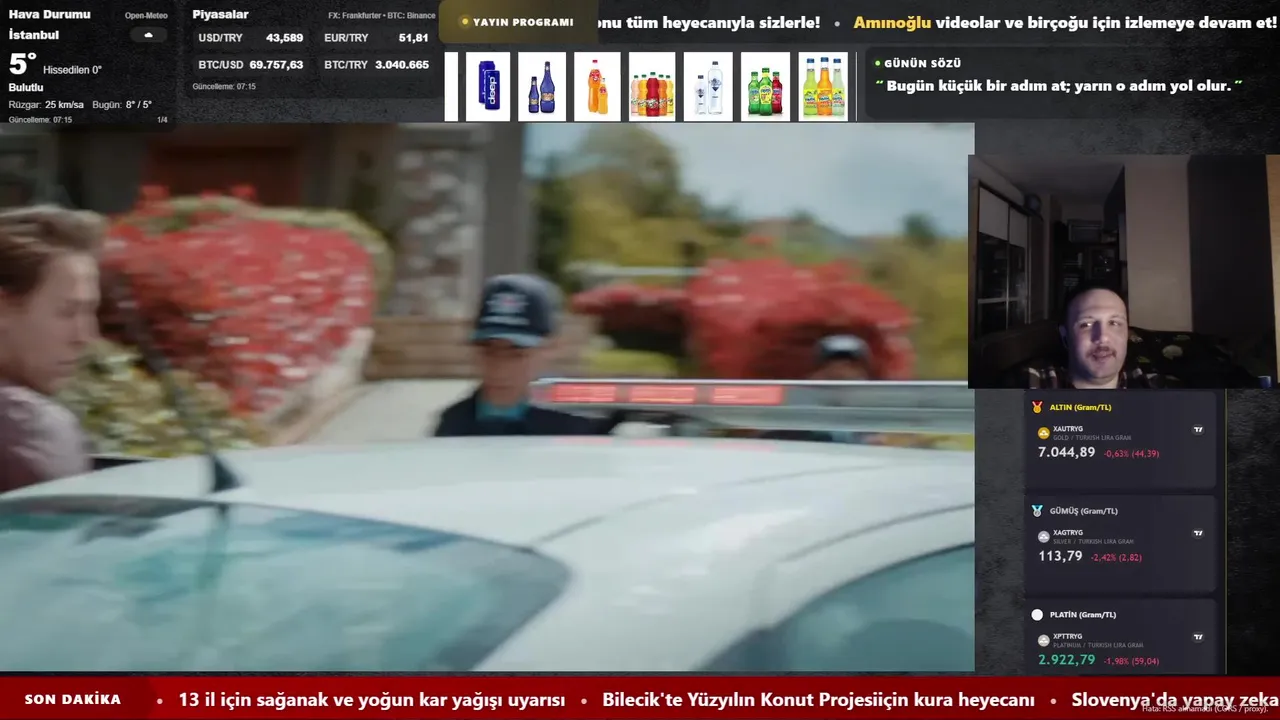Click the platinum price 2.922,79
The width and height of the screenshot is (1280, 720).
click(x=1066, y=660)
